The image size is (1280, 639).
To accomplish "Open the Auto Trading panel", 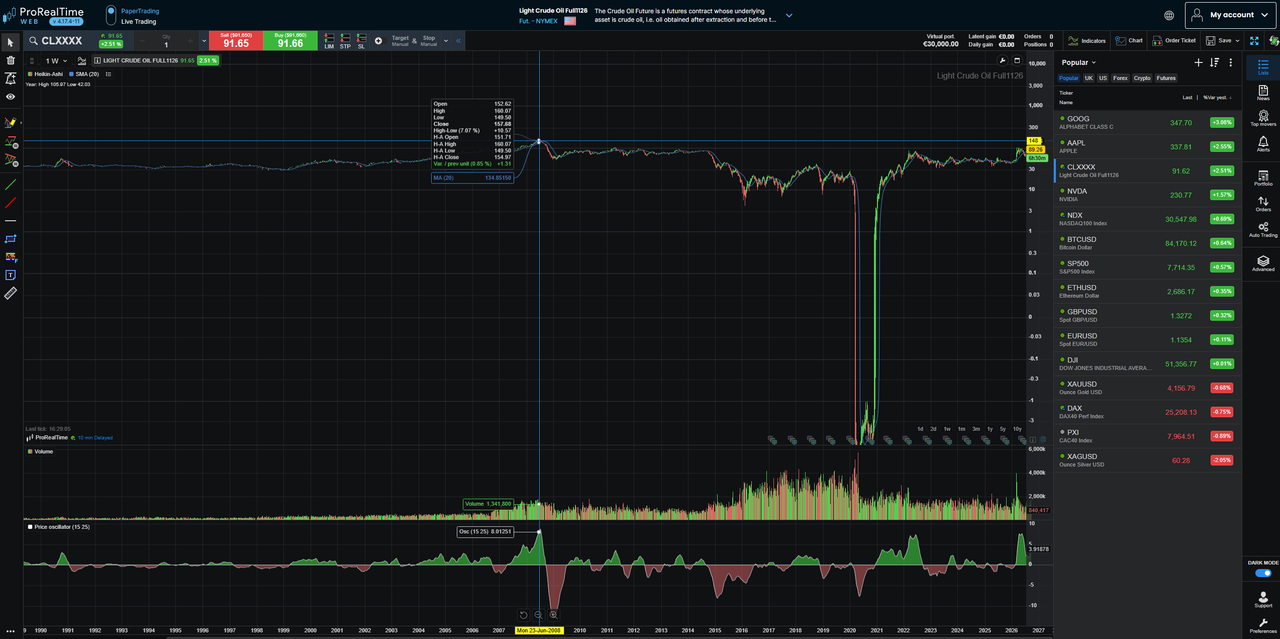I will click(1263, 230).
